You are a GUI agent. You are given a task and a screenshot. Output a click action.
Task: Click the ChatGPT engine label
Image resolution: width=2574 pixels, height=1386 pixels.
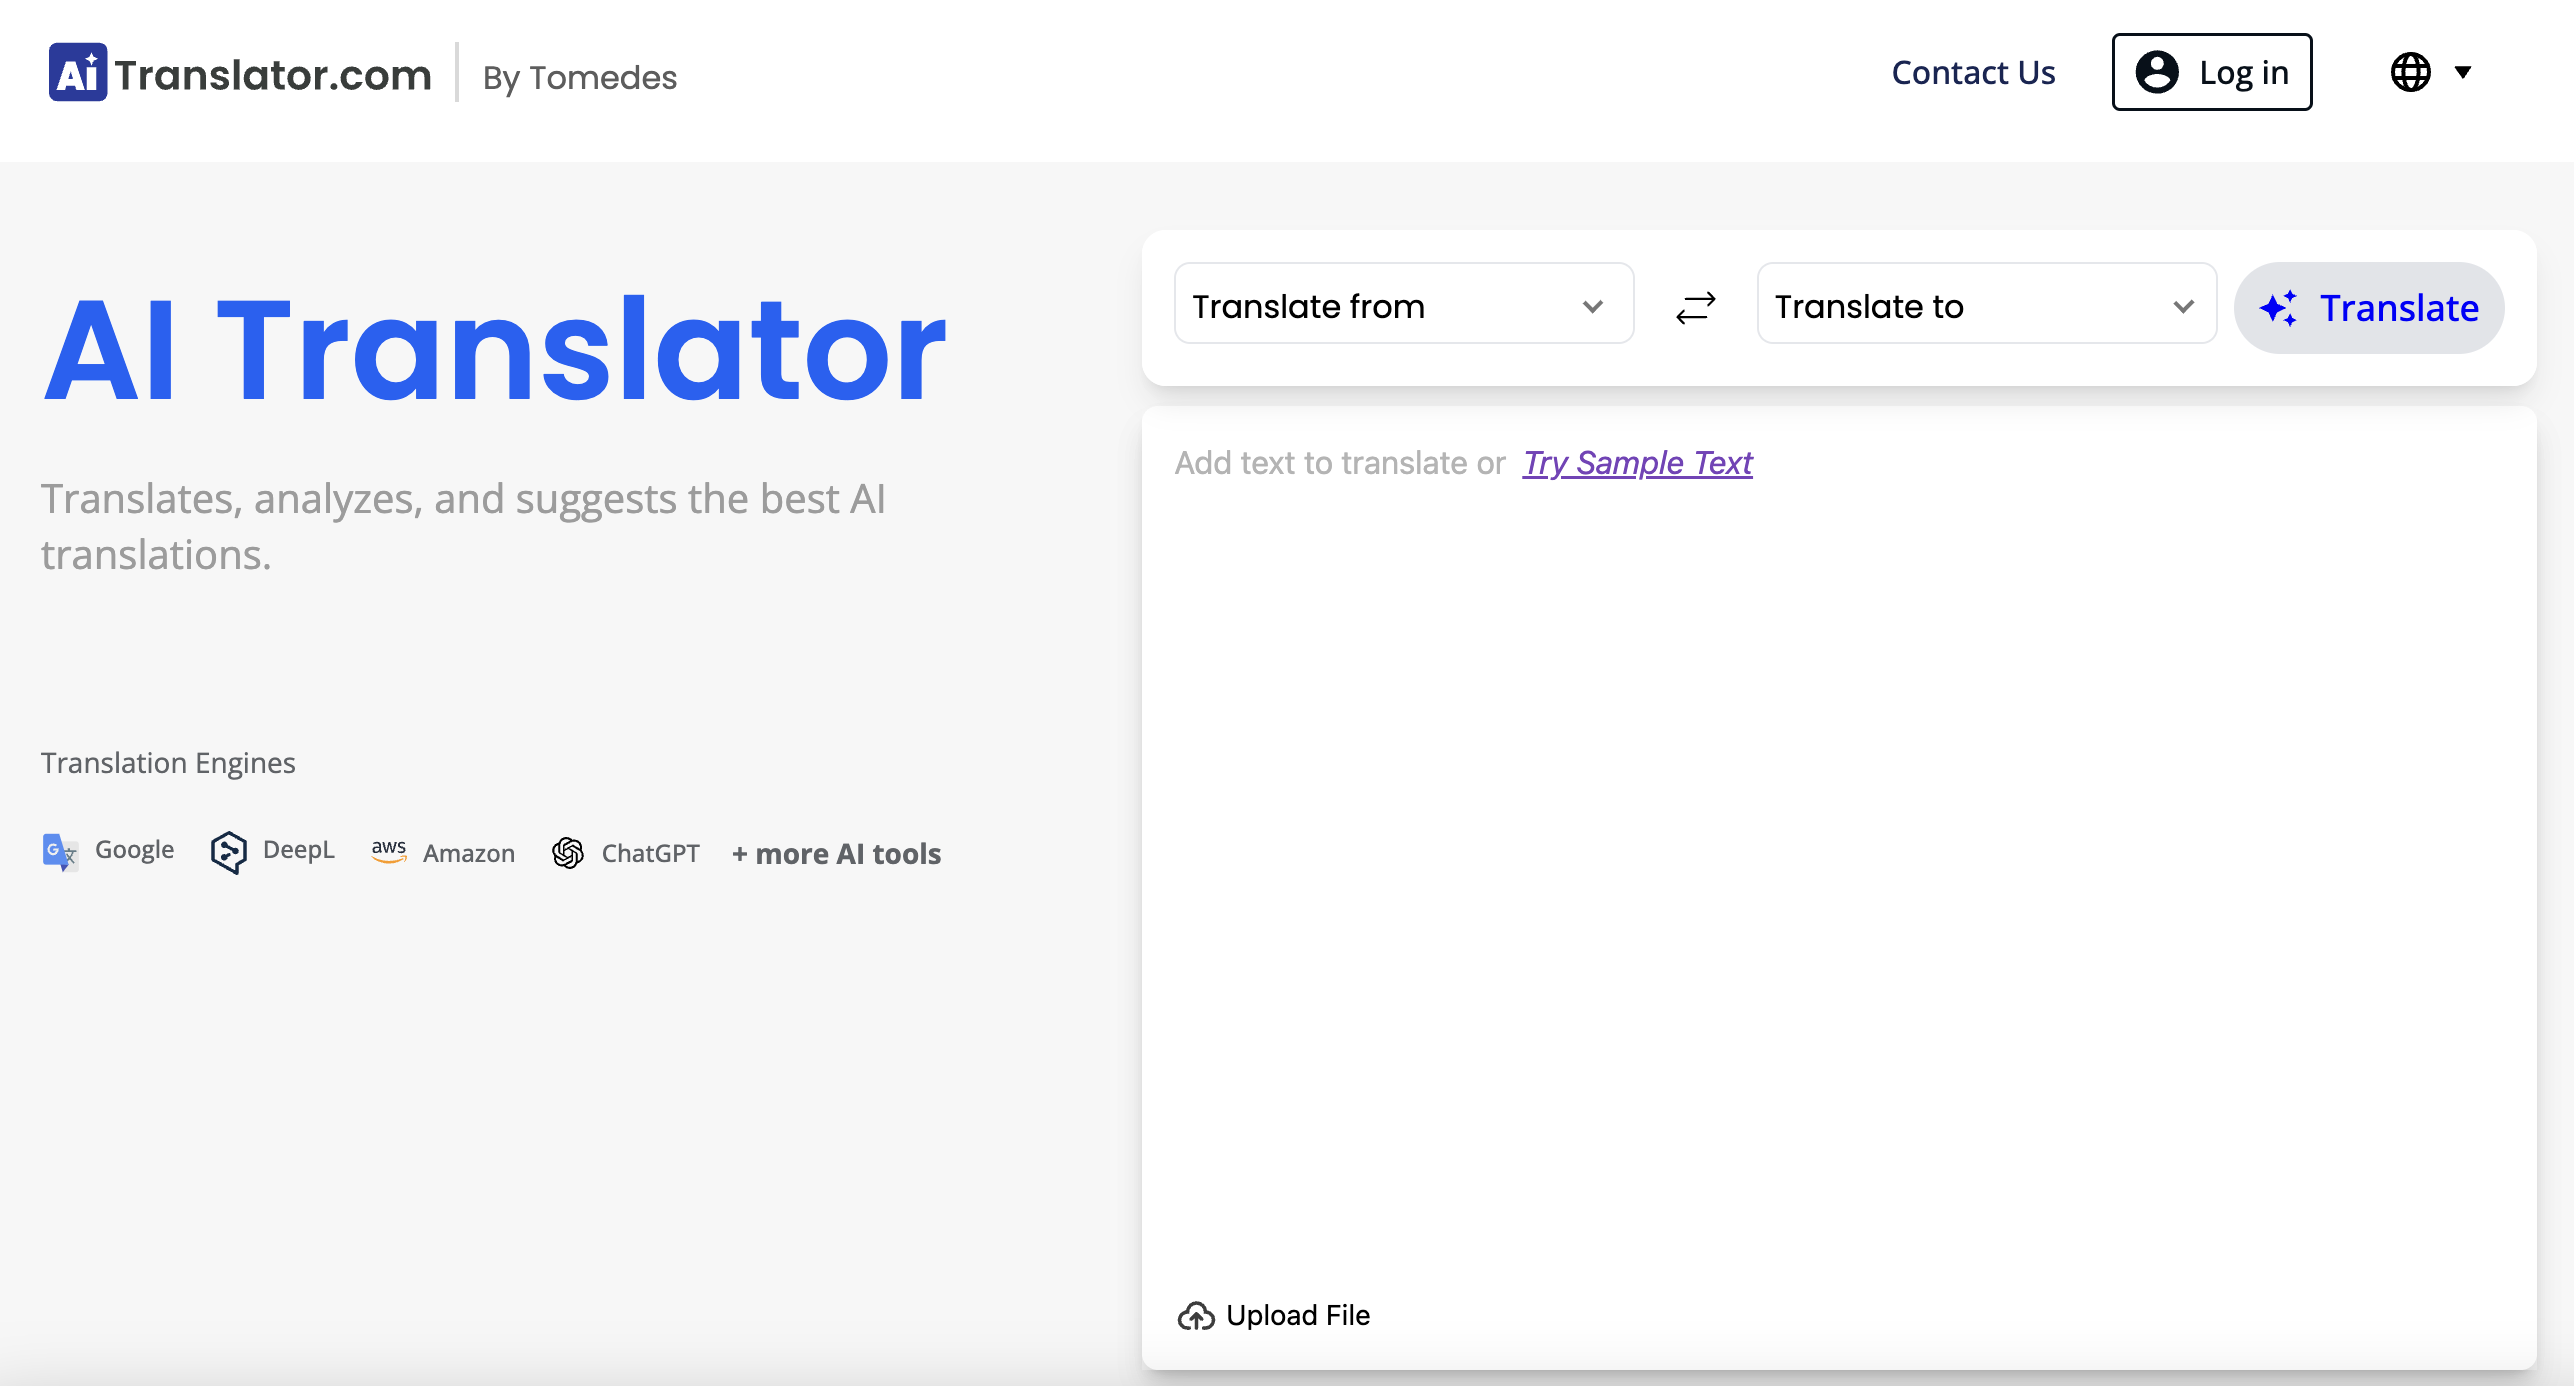point(650,853)
